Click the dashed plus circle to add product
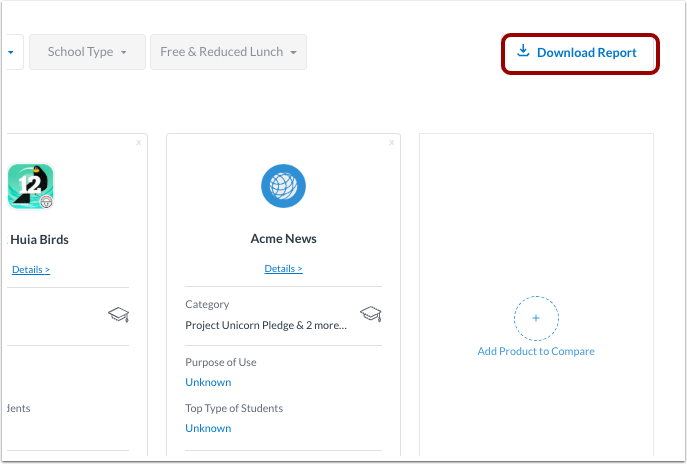The image size is (687, 464). pos(536,318)
